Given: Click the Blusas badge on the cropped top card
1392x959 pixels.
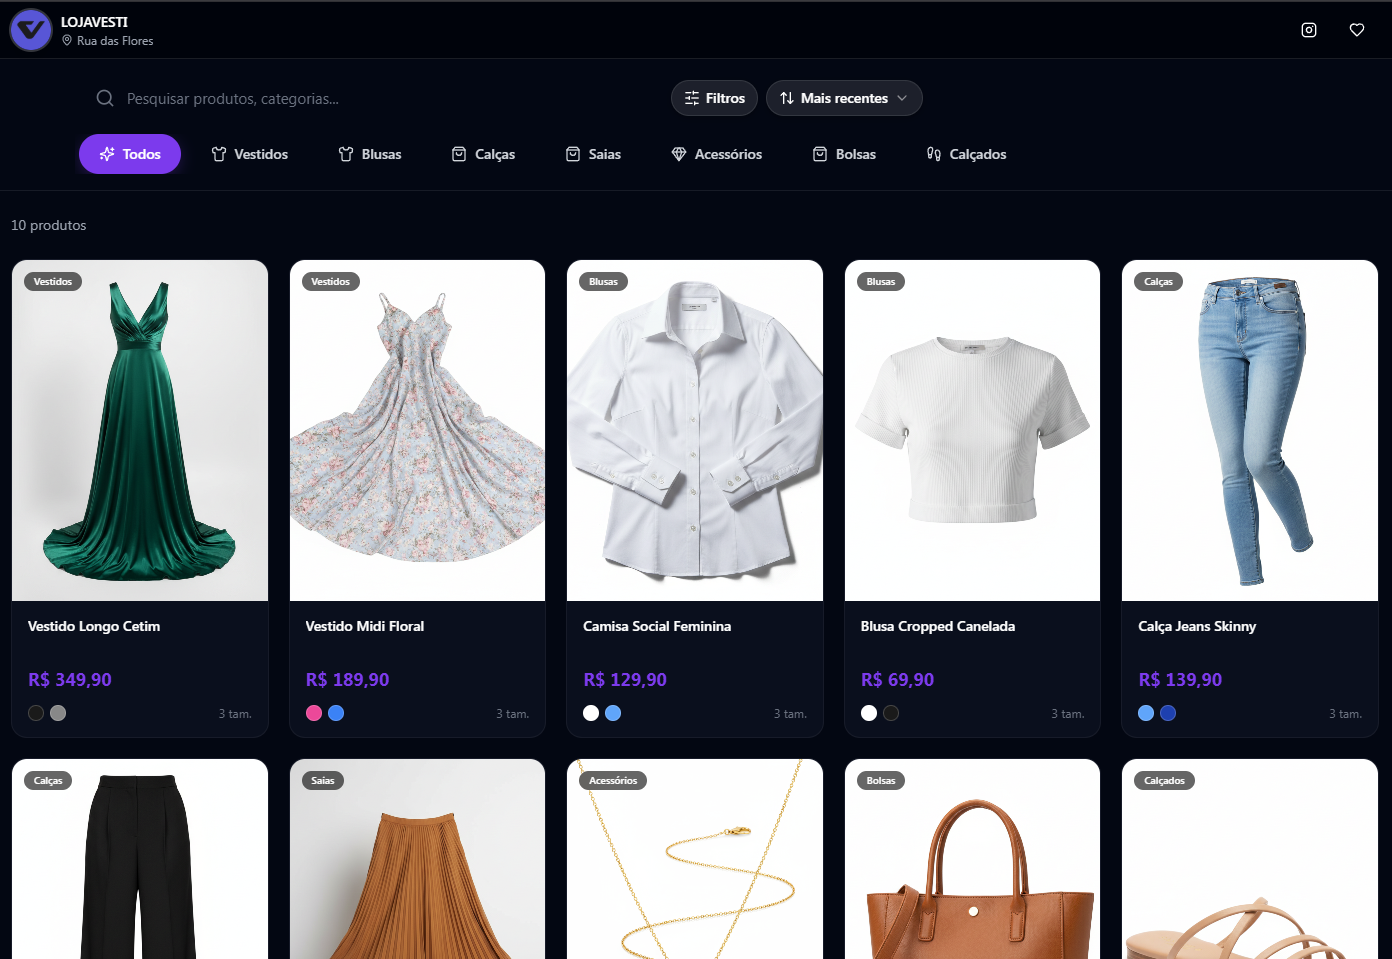Looking at the screenshot, I should (880, 281).
